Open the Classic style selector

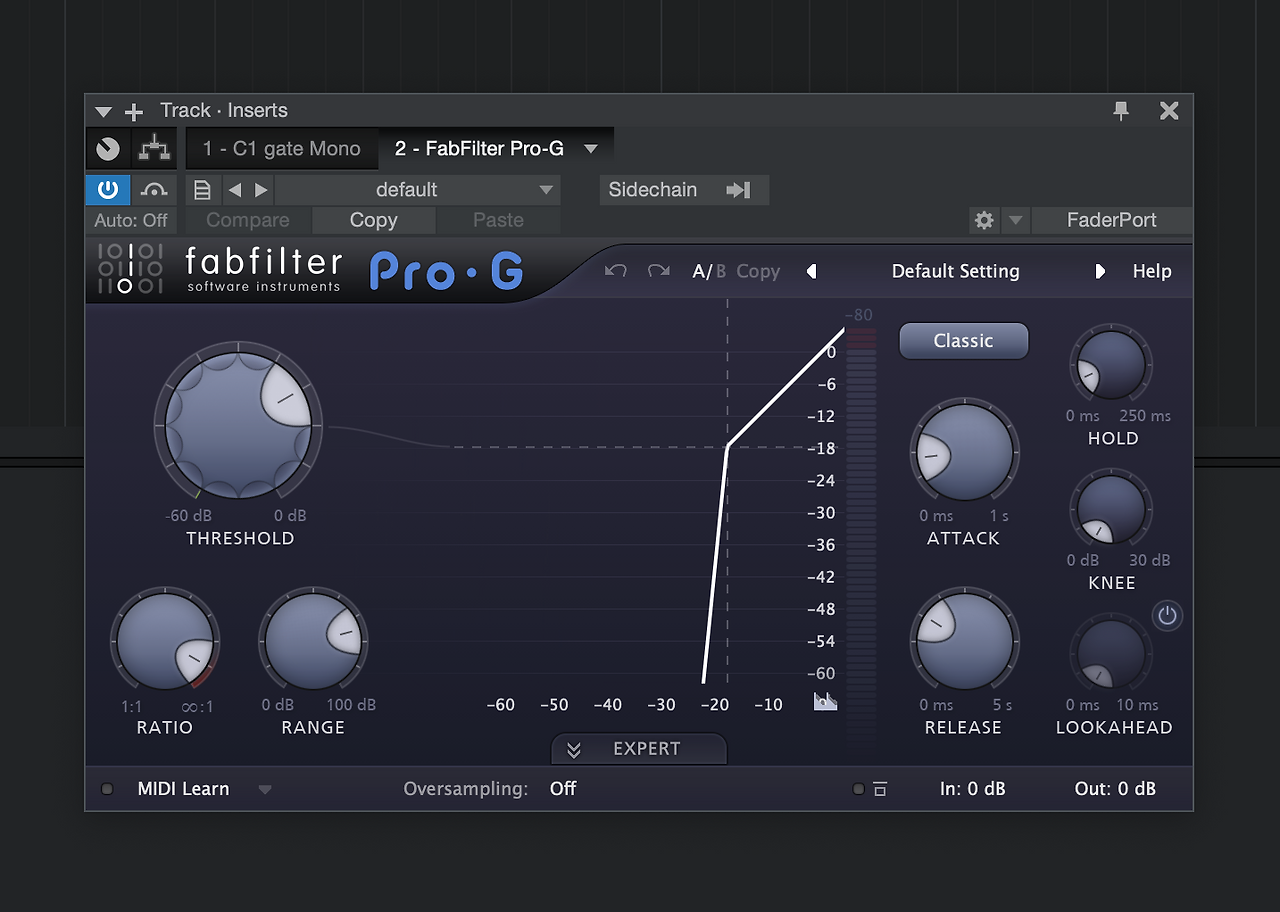coord(964,341)
